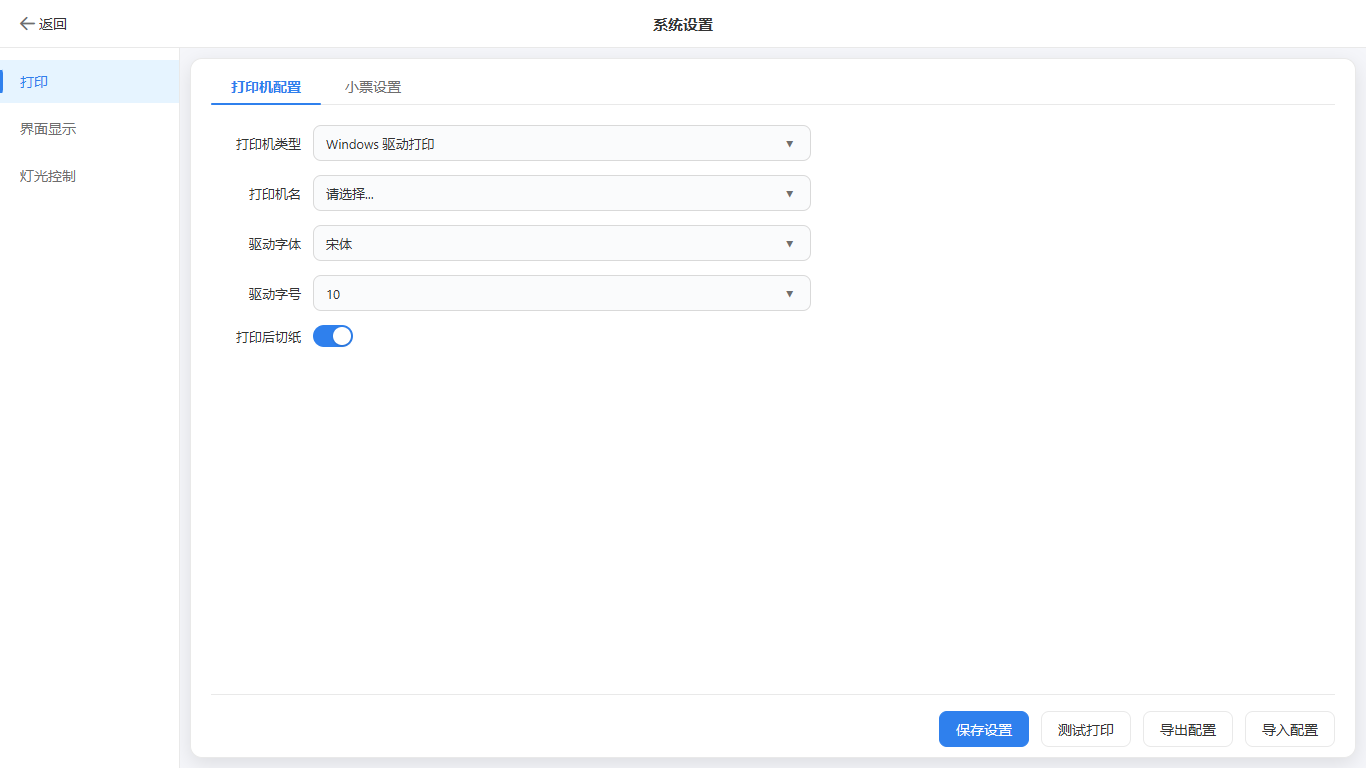Open 打印 in the sidebar
Image resolution: width=1366 pixels, height=768 pixels.
click(90, 81)
